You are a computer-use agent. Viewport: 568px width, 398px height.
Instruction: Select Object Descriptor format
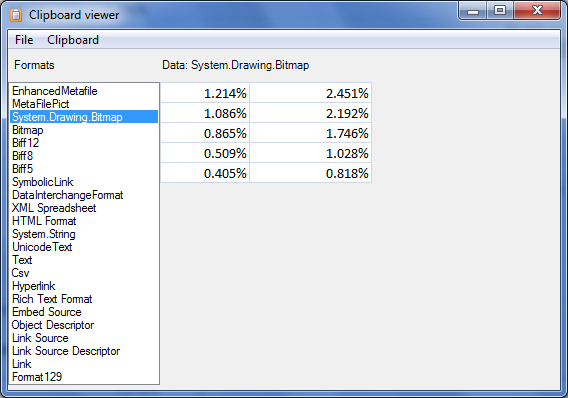(84, 325)
